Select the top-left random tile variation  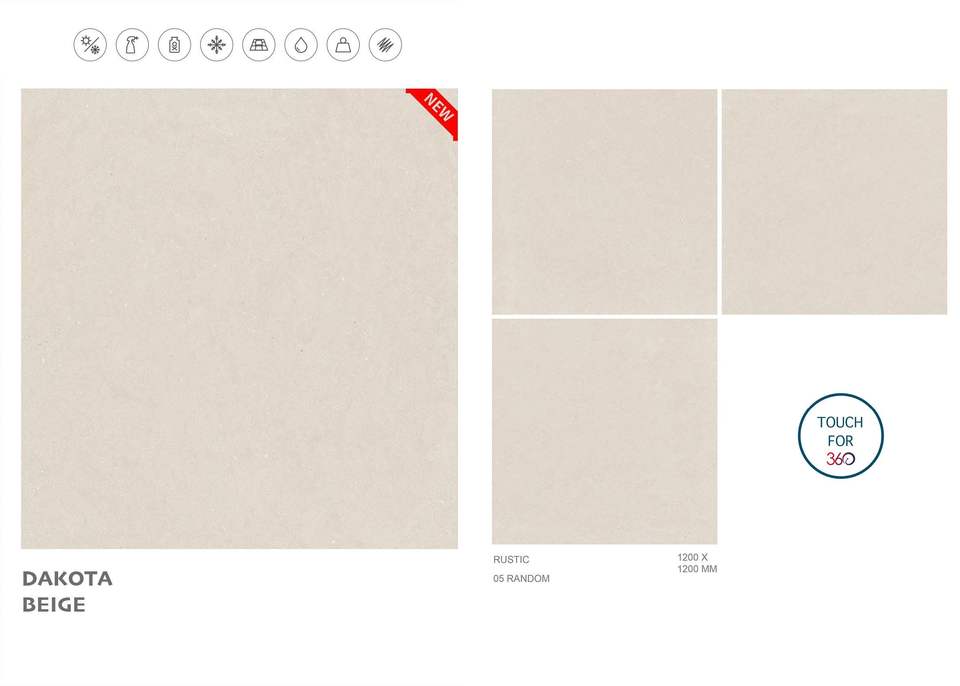604,202
